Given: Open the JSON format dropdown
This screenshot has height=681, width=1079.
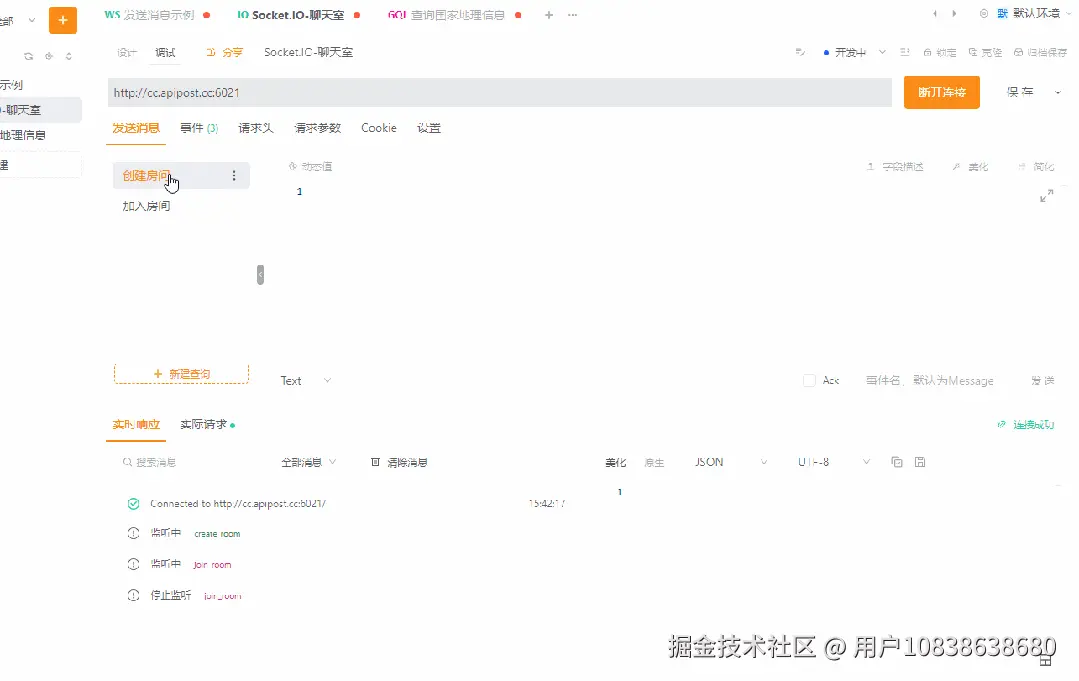Looking at the screenshot, I should (731, 462).
